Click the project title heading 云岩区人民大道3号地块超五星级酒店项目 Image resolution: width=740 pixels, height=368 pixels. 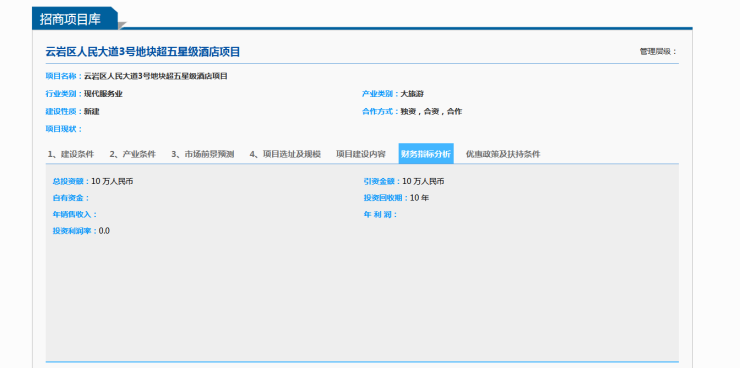click(x=143, y=52)
